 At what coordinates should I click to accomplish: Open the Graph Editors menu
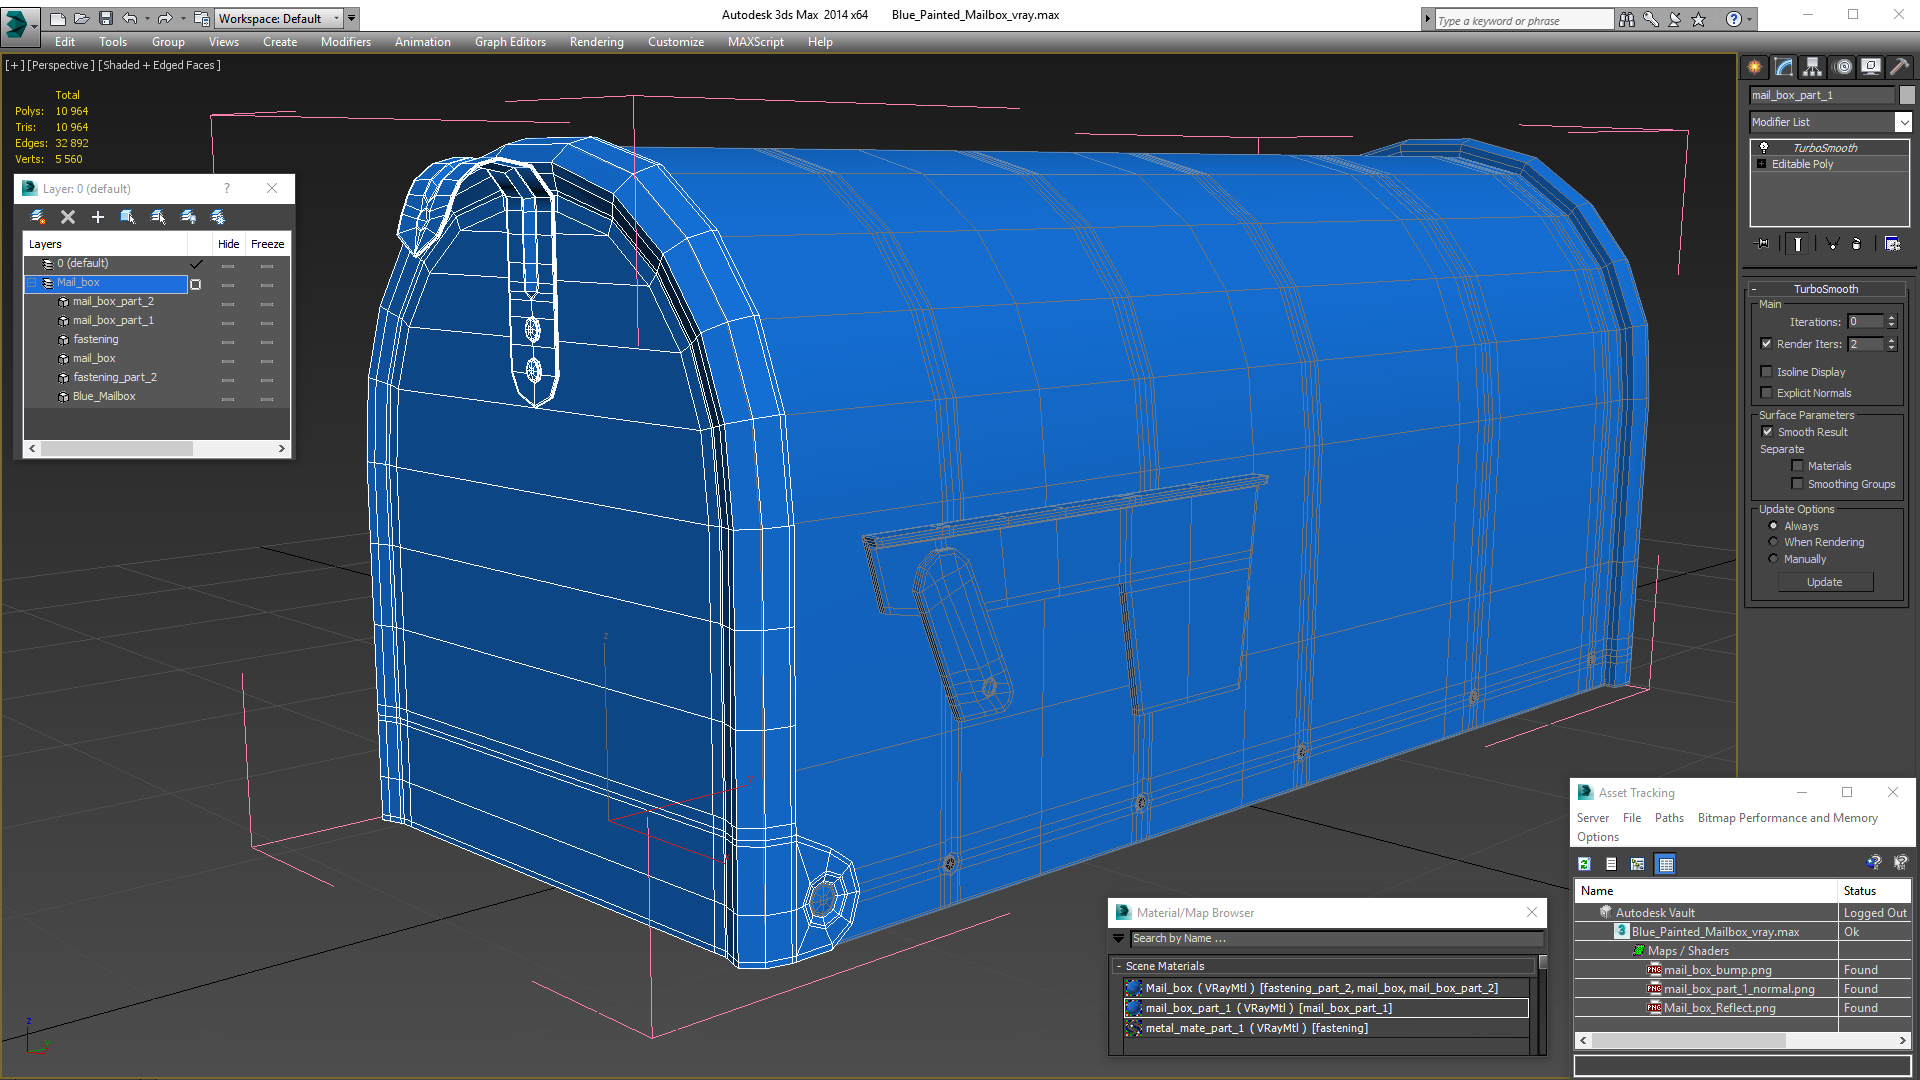pyautogui.click(x=510, y=42)
